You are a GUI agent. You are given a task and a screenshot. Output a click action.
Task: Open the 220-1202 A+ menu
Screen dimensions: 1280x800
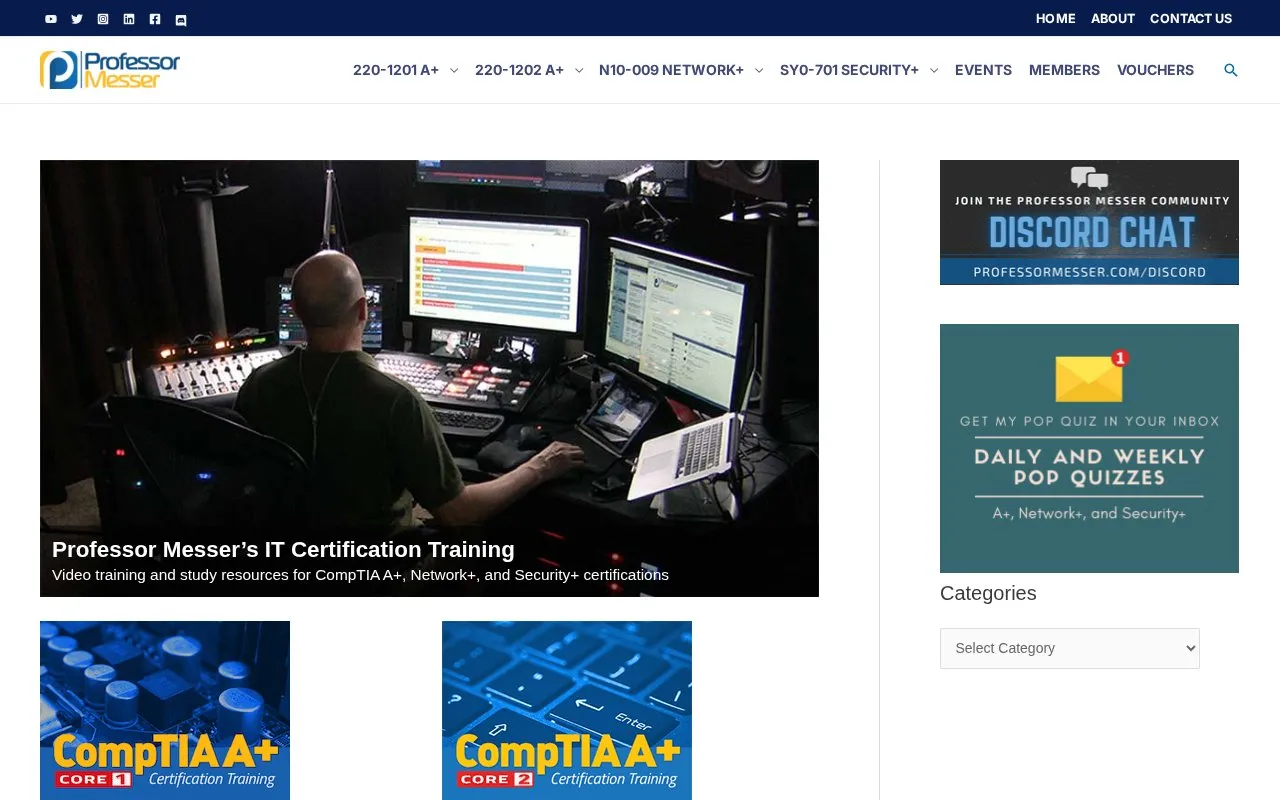pos(519,70)
